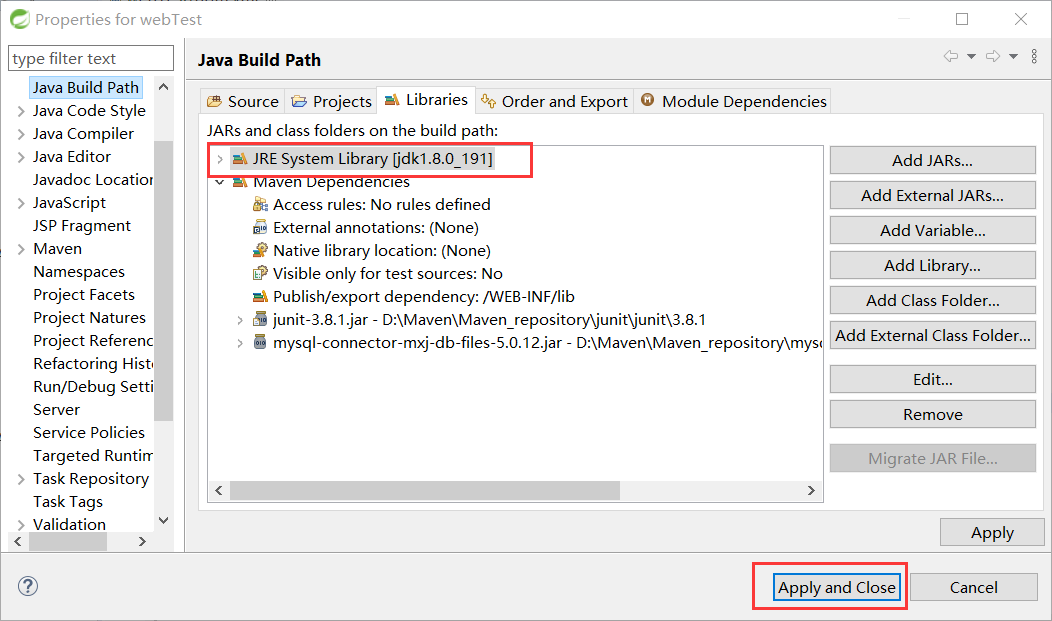Expand Task Repository in sidebar
Image resolution: width=1052 pixels, height=621 pixels.
click(21, 479)
